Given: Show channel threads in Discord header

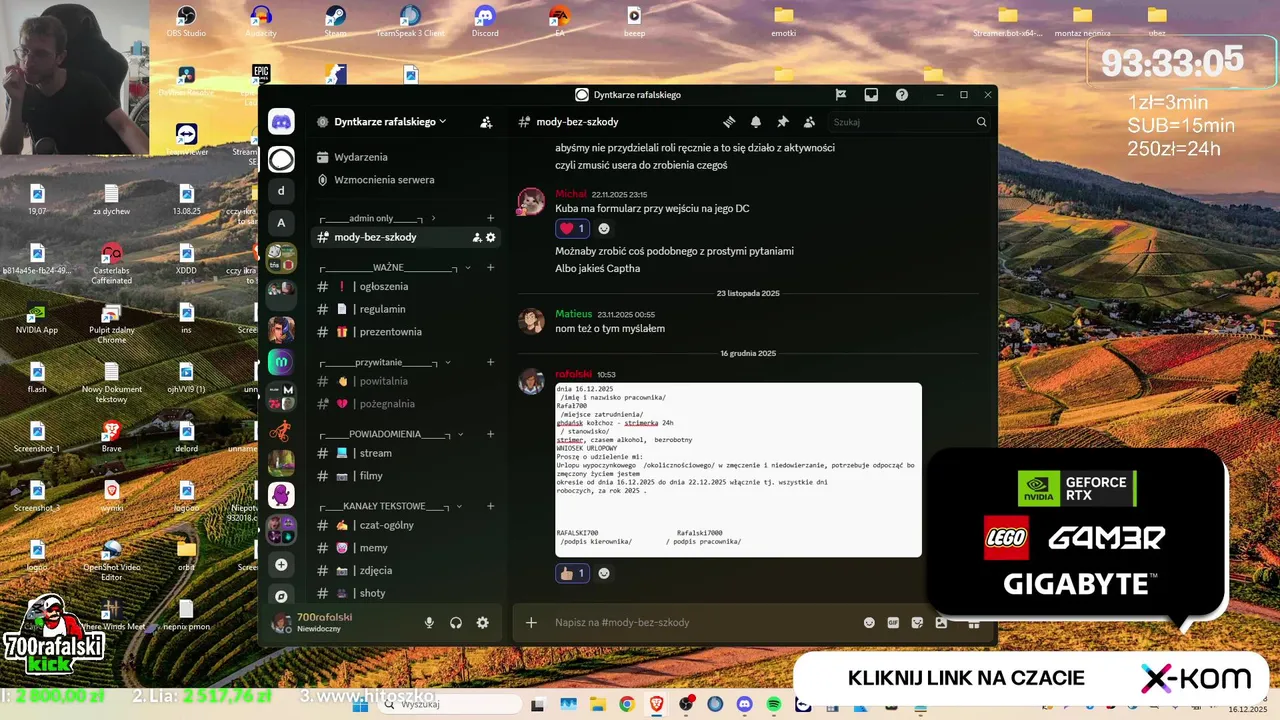Looking at the screenshot, I should pos(729,122).
